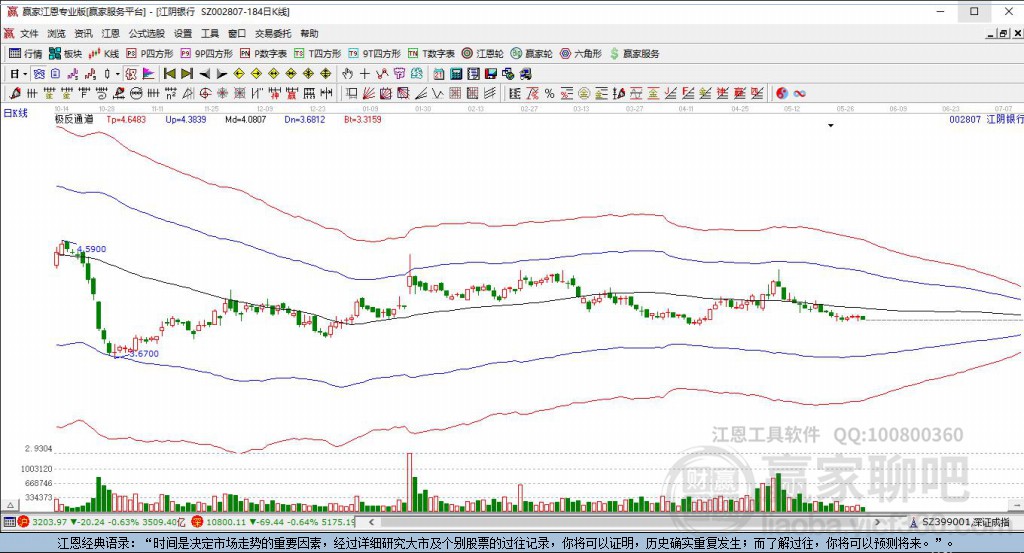Click the n² tool icon
Viewport: 1024px width, 553px height.
click(170, 93)
